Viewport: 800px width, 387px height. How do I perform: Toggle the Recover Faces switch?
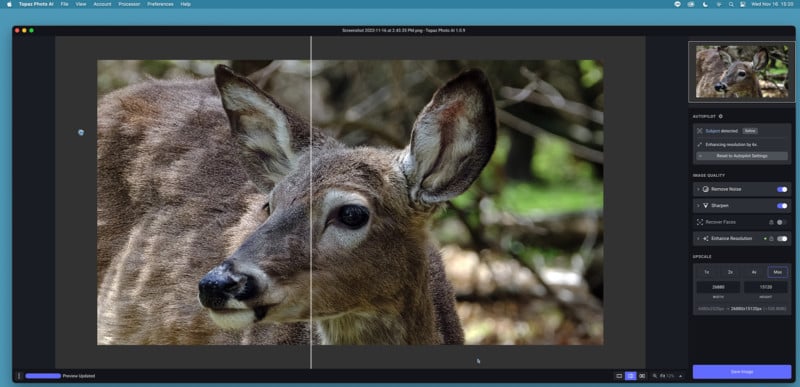782,222
